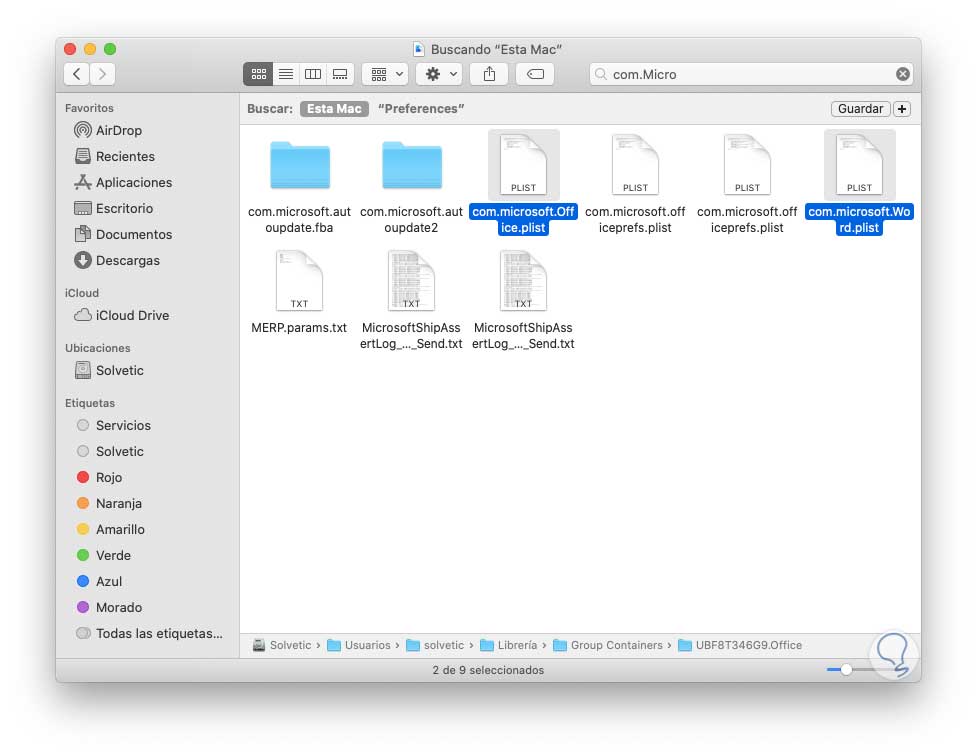Click the window title proxy icon
Screen dimensions: 977x756
[419, 49]
